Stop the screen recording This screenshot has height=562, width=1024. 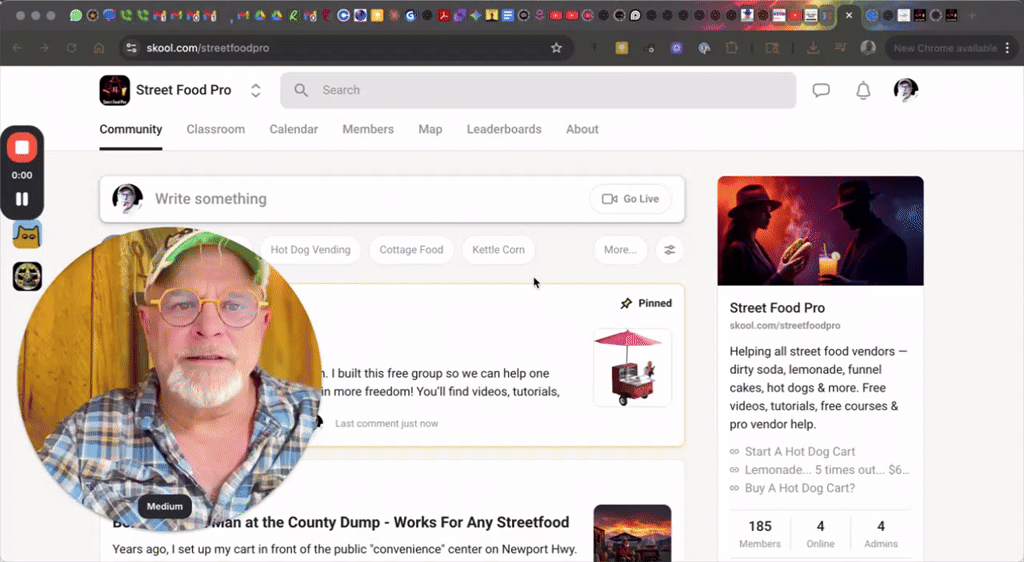point(22,148)
